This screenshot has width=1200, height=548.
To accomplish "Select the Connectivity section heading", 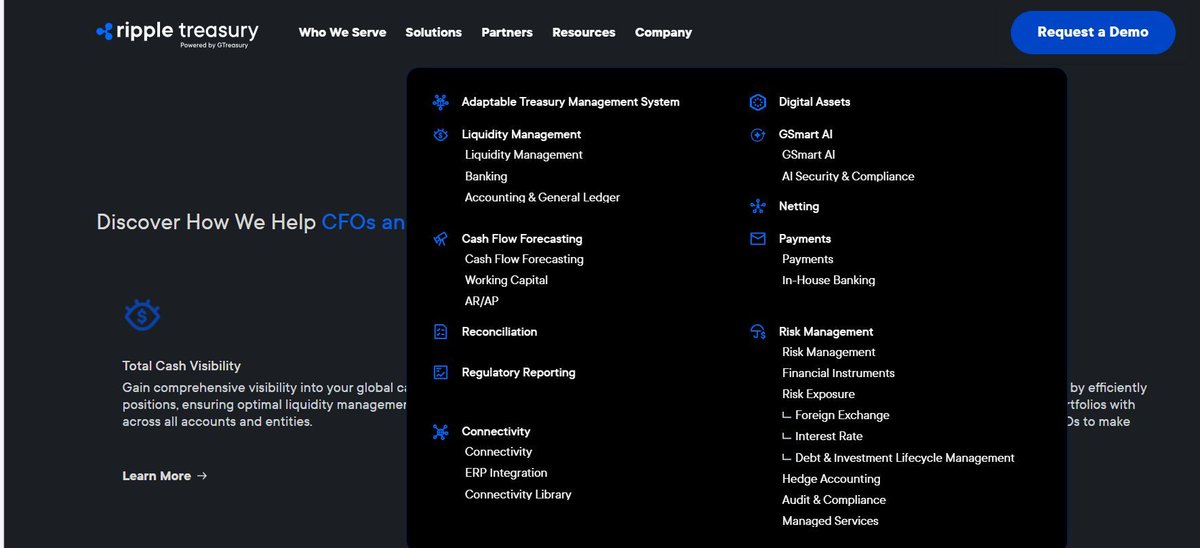I will pyautogui.click(x=496, y=432).
